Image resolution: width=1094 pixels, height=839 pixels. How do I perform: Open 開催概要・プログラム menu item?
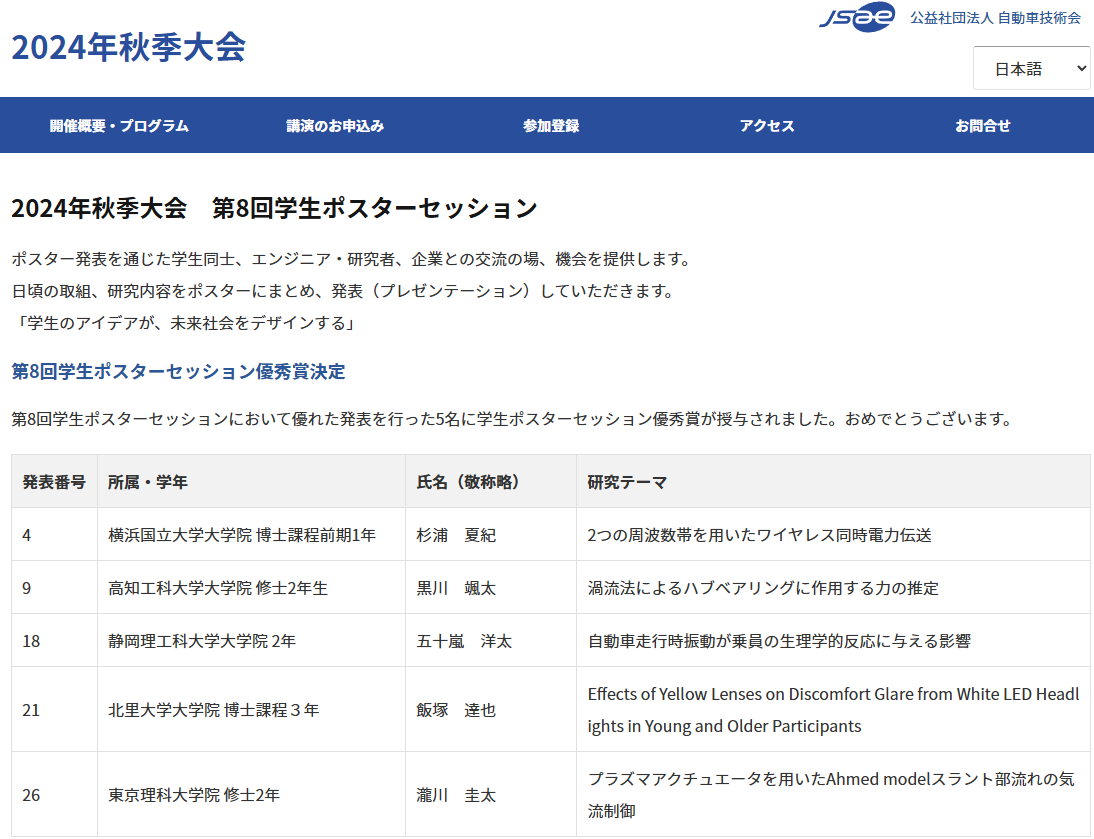(x=119, y=126)
